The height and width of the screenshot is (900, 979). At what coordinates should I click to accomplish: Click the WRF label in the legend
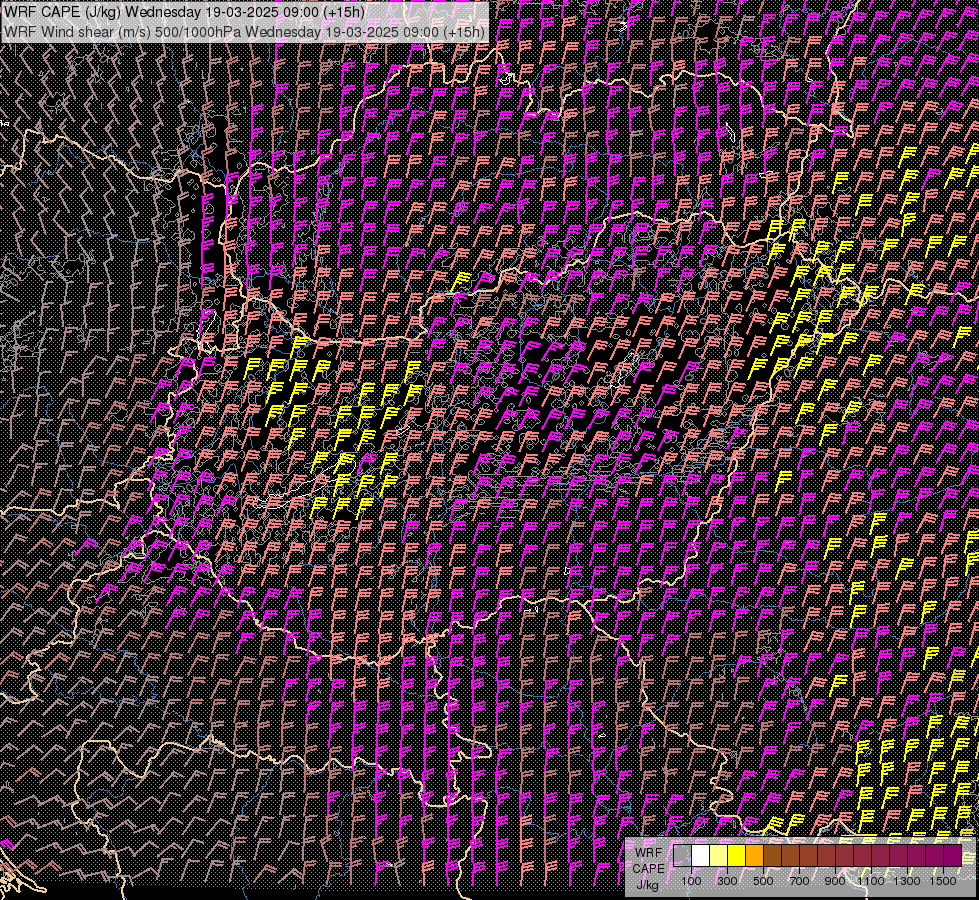[648, 853]
